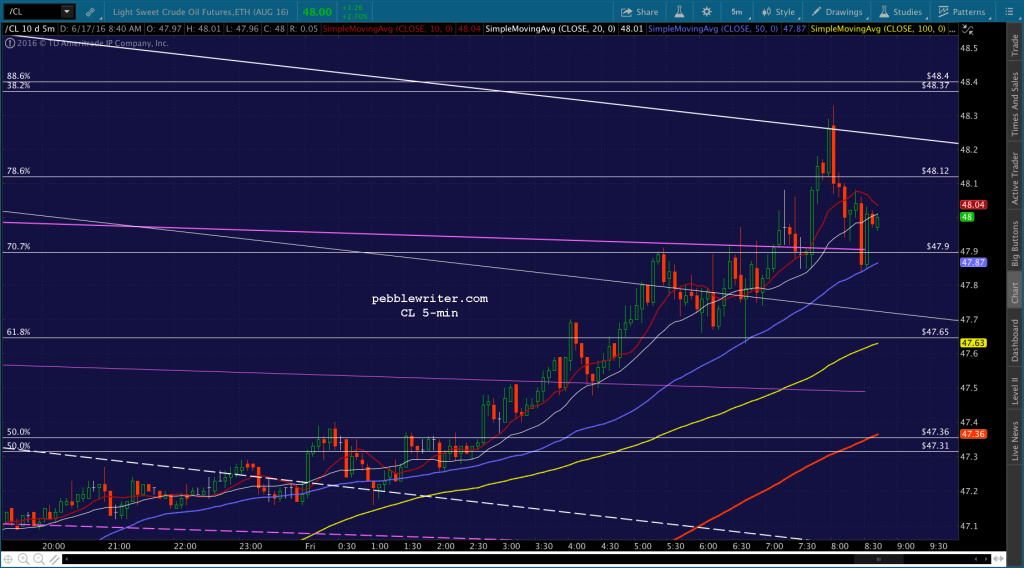Viewport: 1024px width, 568px height.
Task: Open the Times And Sales sidebar tab
Action: click(1015, 104)
